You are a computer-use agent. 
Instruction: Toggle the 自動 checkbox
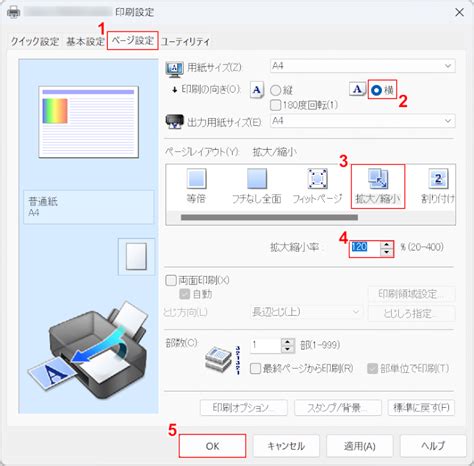click(x=185, y=294)
